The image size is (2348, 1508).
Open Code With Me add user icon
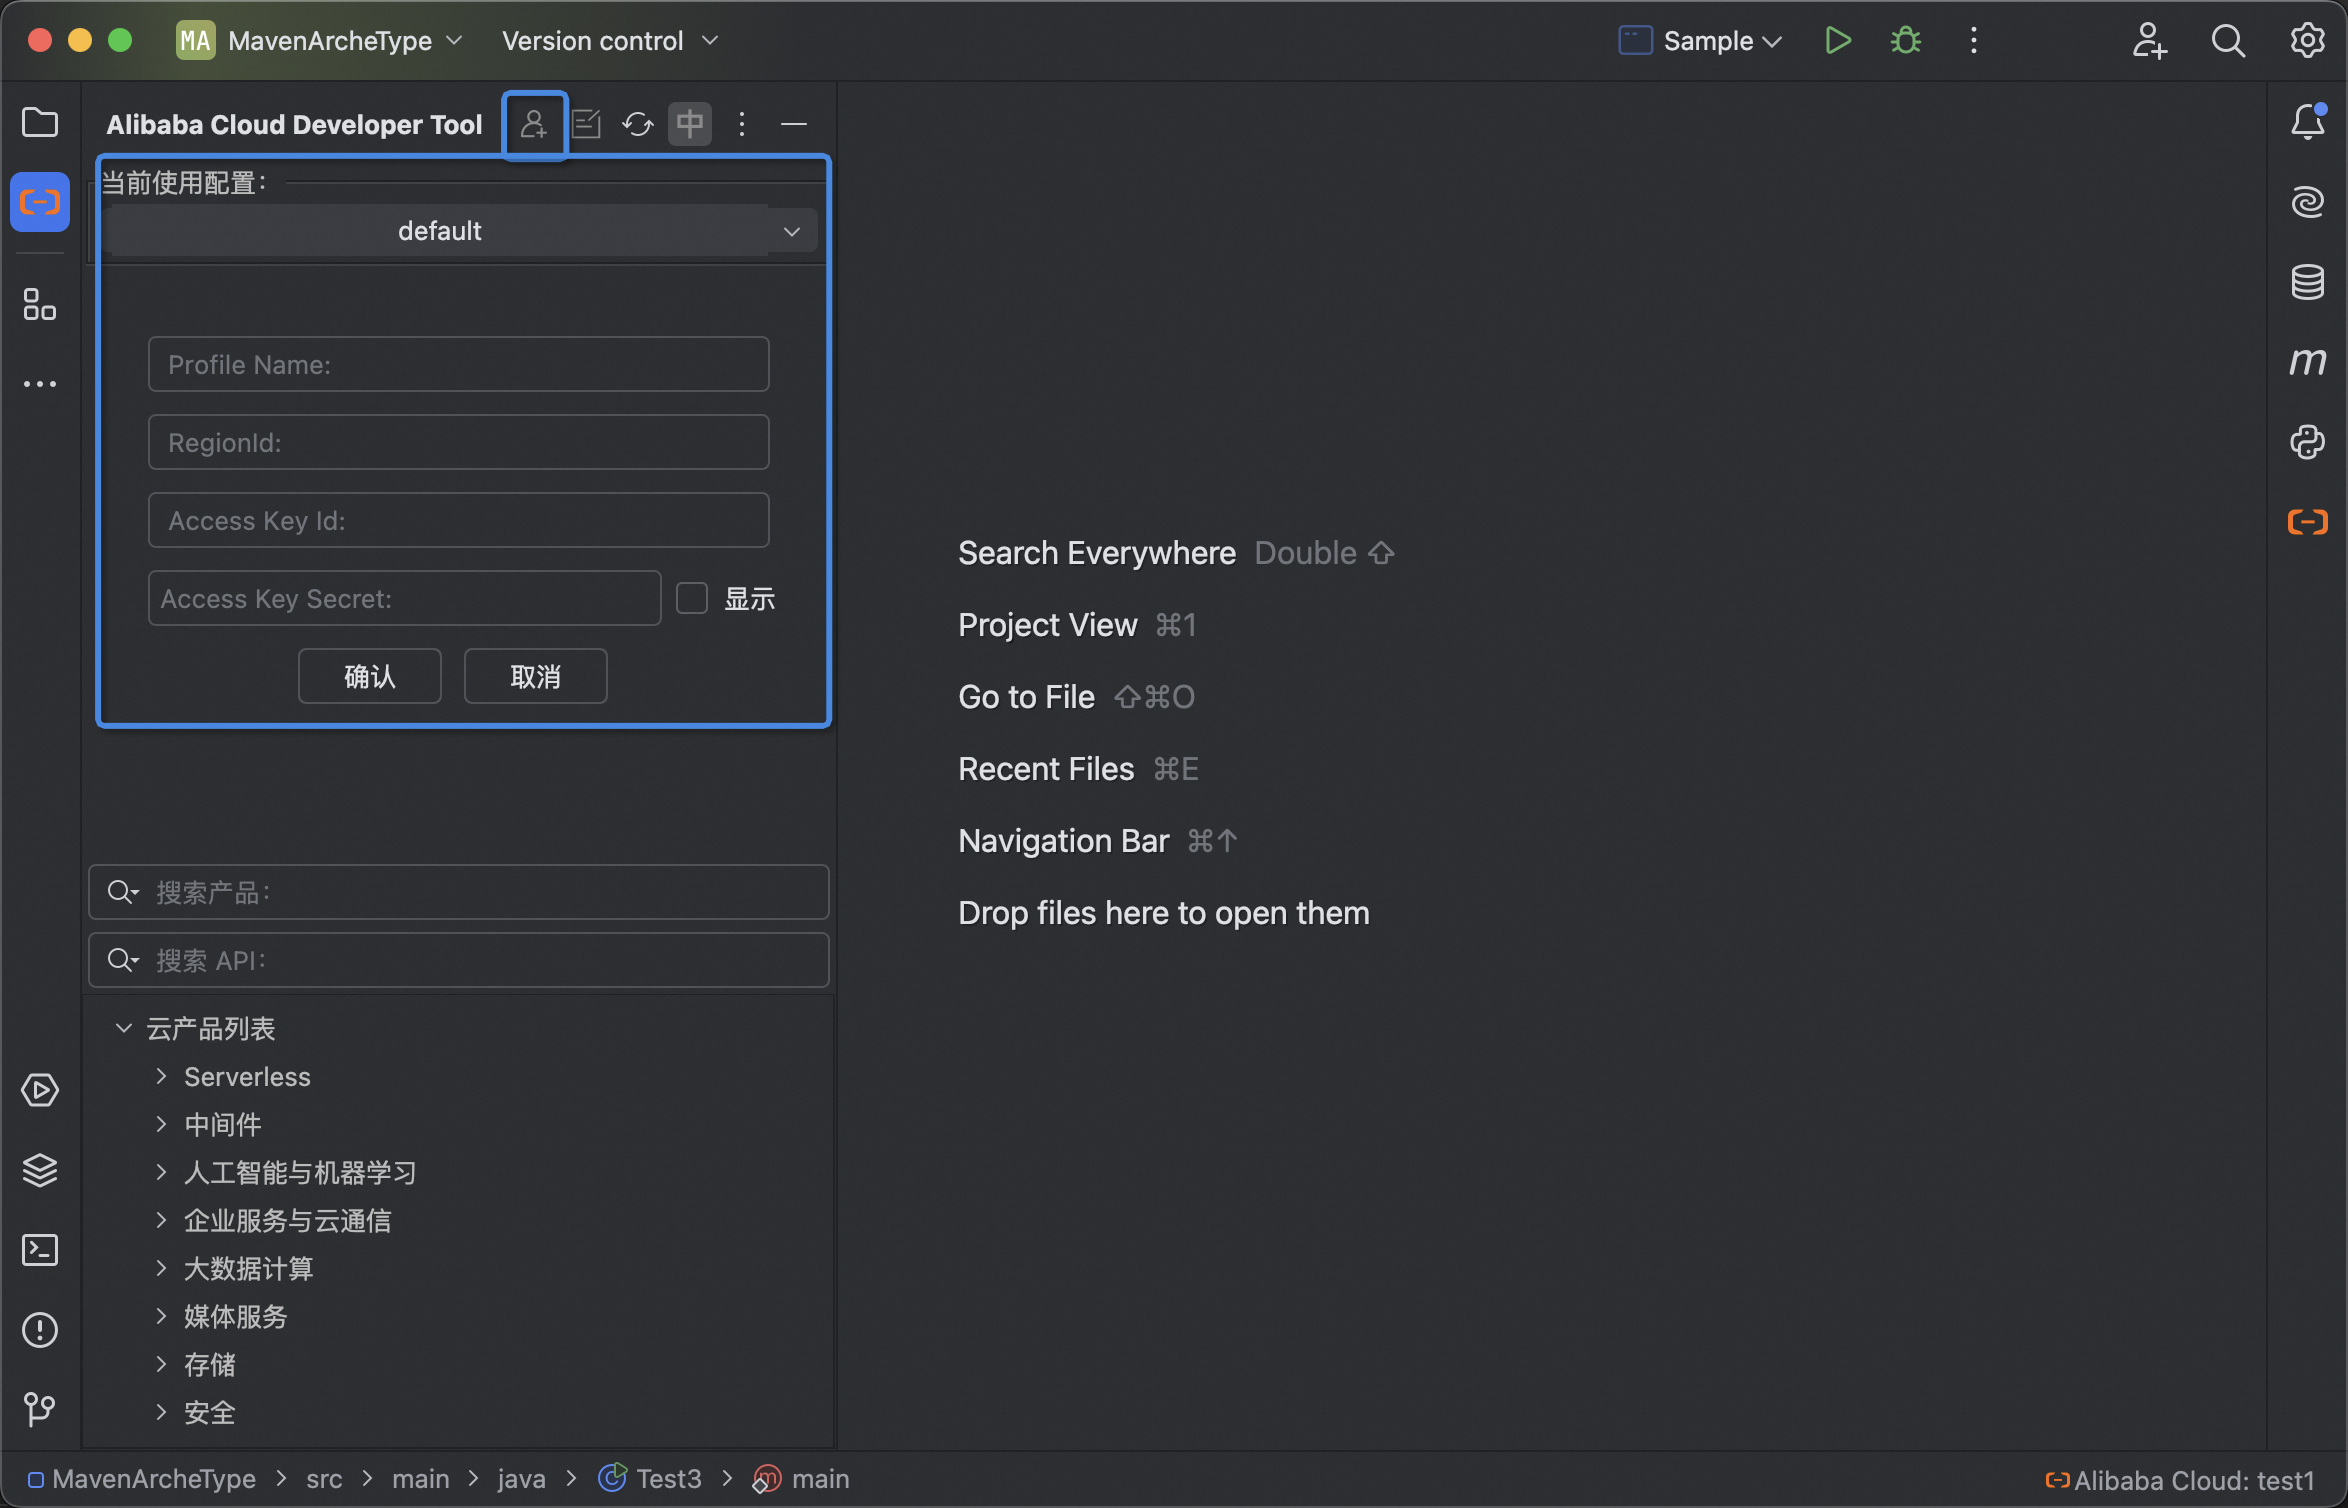click(2148, 40)
